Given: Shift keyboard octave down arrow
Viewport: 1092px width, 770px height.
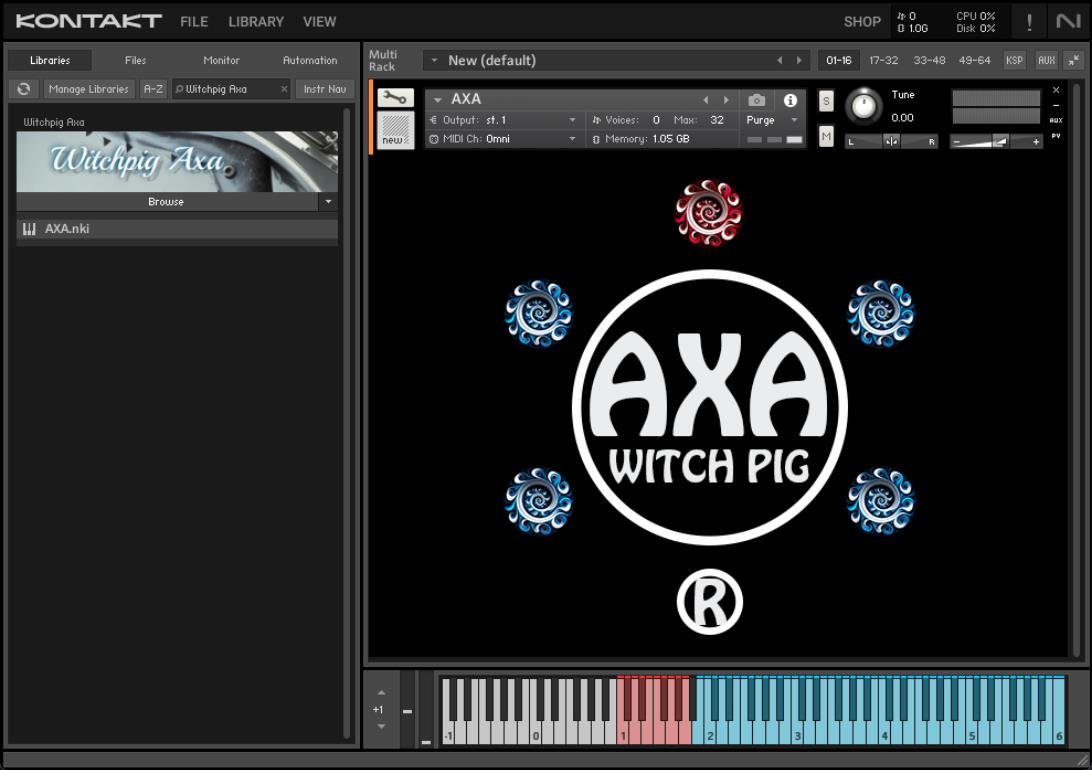Looking at the screenshot, I should [x=381, y=726].
